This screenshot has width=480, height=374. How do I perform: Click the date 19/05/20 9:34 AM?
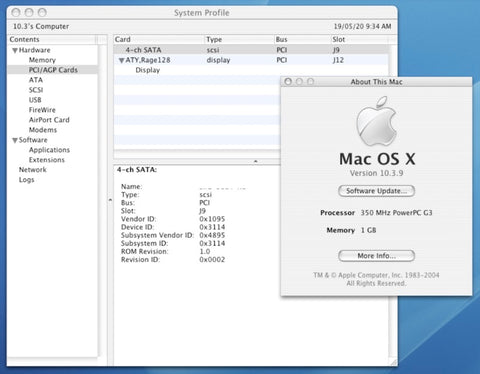pyautogui.click(x=363, y=26)
